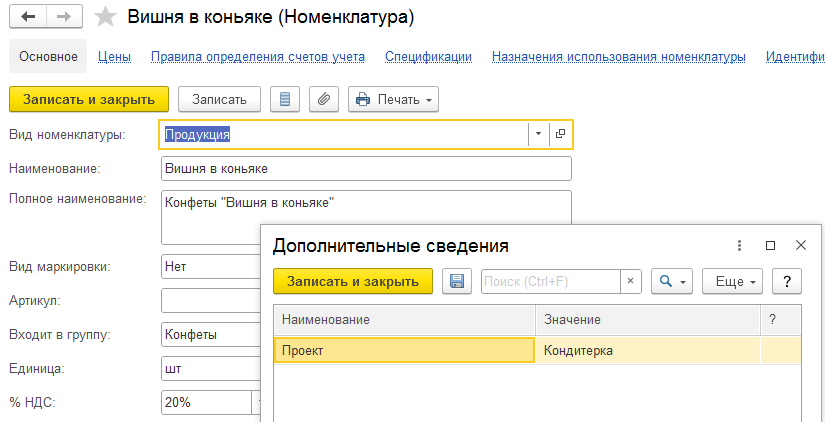
Task: Open the Печать dropdown menu
Action: pos(393,99)
